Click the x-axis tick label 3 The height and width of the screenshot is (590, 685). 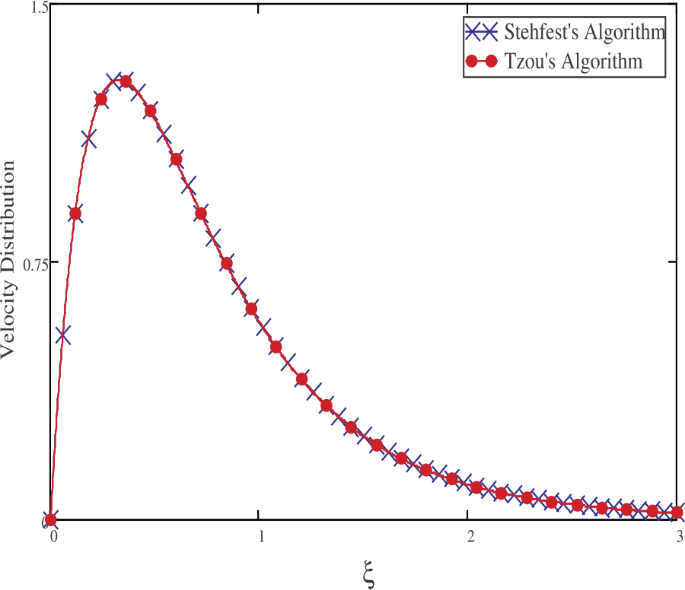(x=680, y=536)
